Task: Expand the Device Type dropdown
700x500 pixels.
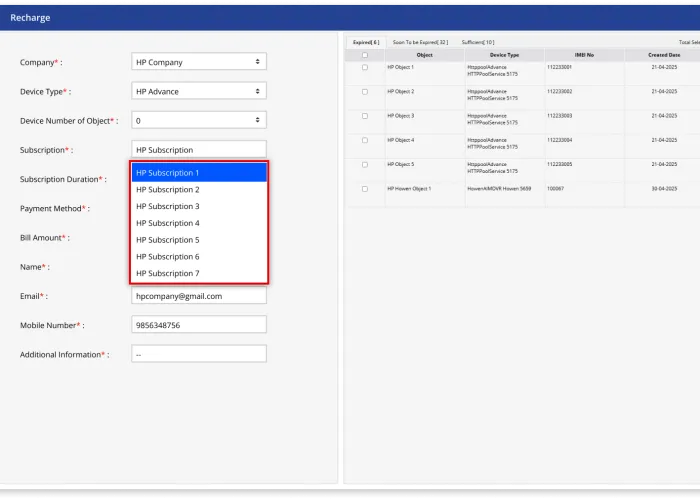Action: tap(199, 91)
